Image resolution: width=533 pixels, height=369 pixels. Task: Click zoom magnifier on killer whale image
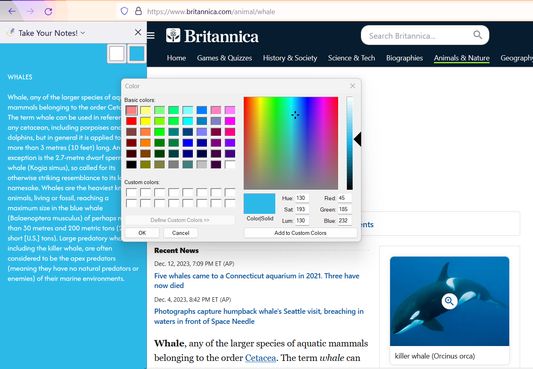click(x=449, y=301)
